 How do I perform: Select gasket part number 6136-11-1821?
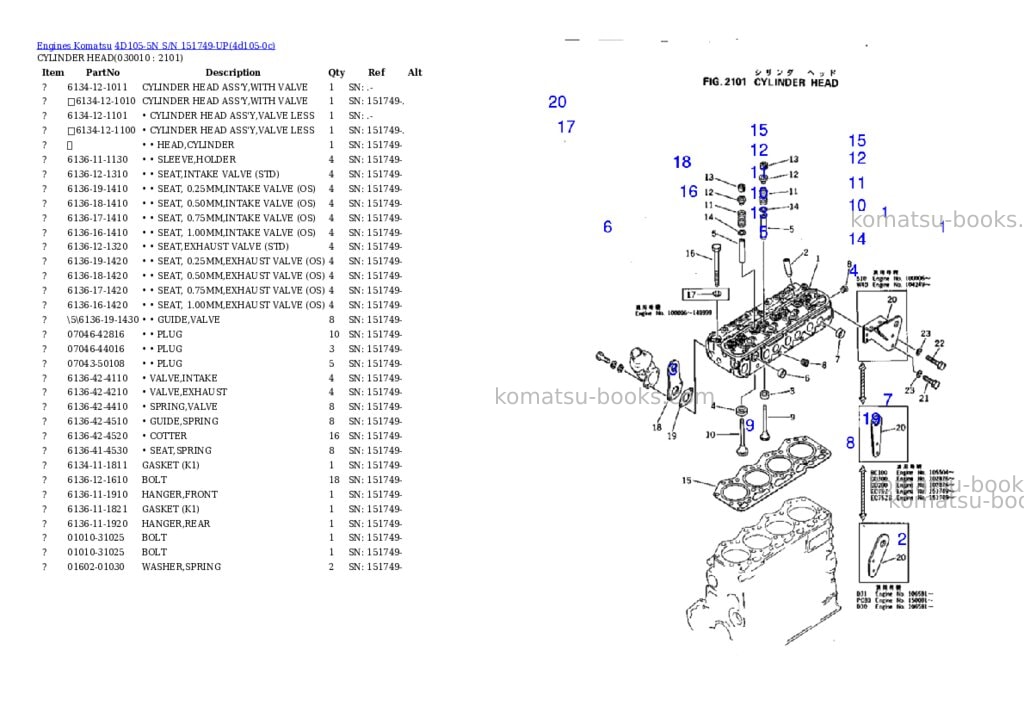point(97,509)
